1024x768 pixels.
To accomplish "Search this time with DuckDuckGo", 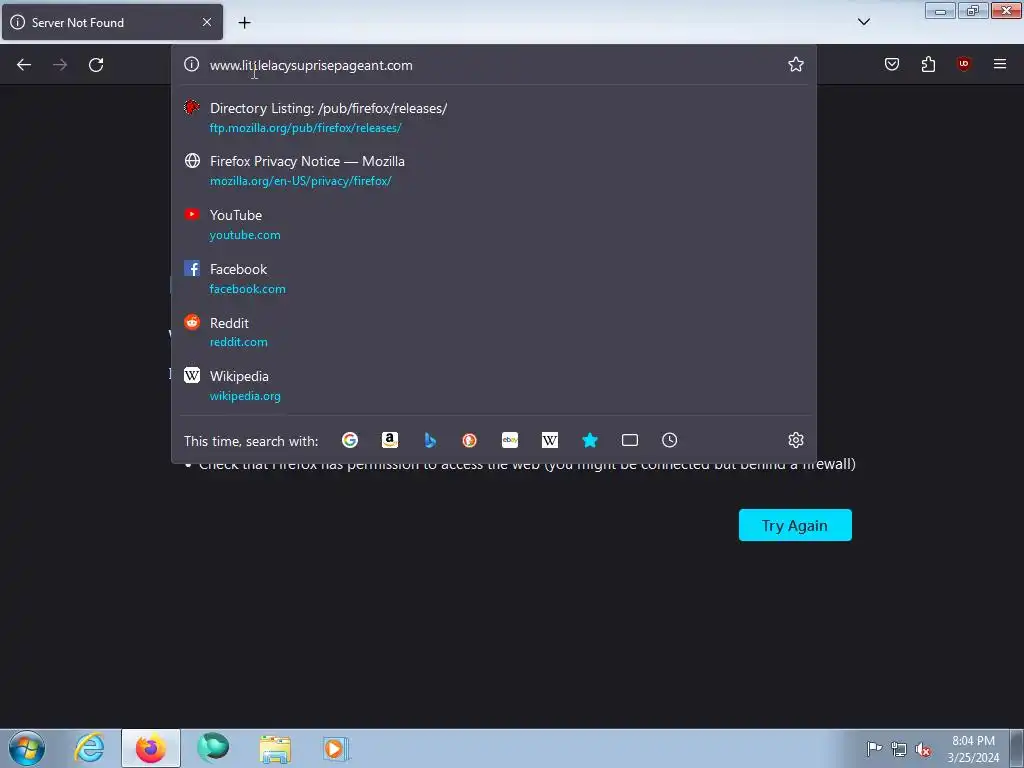I will (470, 440).
